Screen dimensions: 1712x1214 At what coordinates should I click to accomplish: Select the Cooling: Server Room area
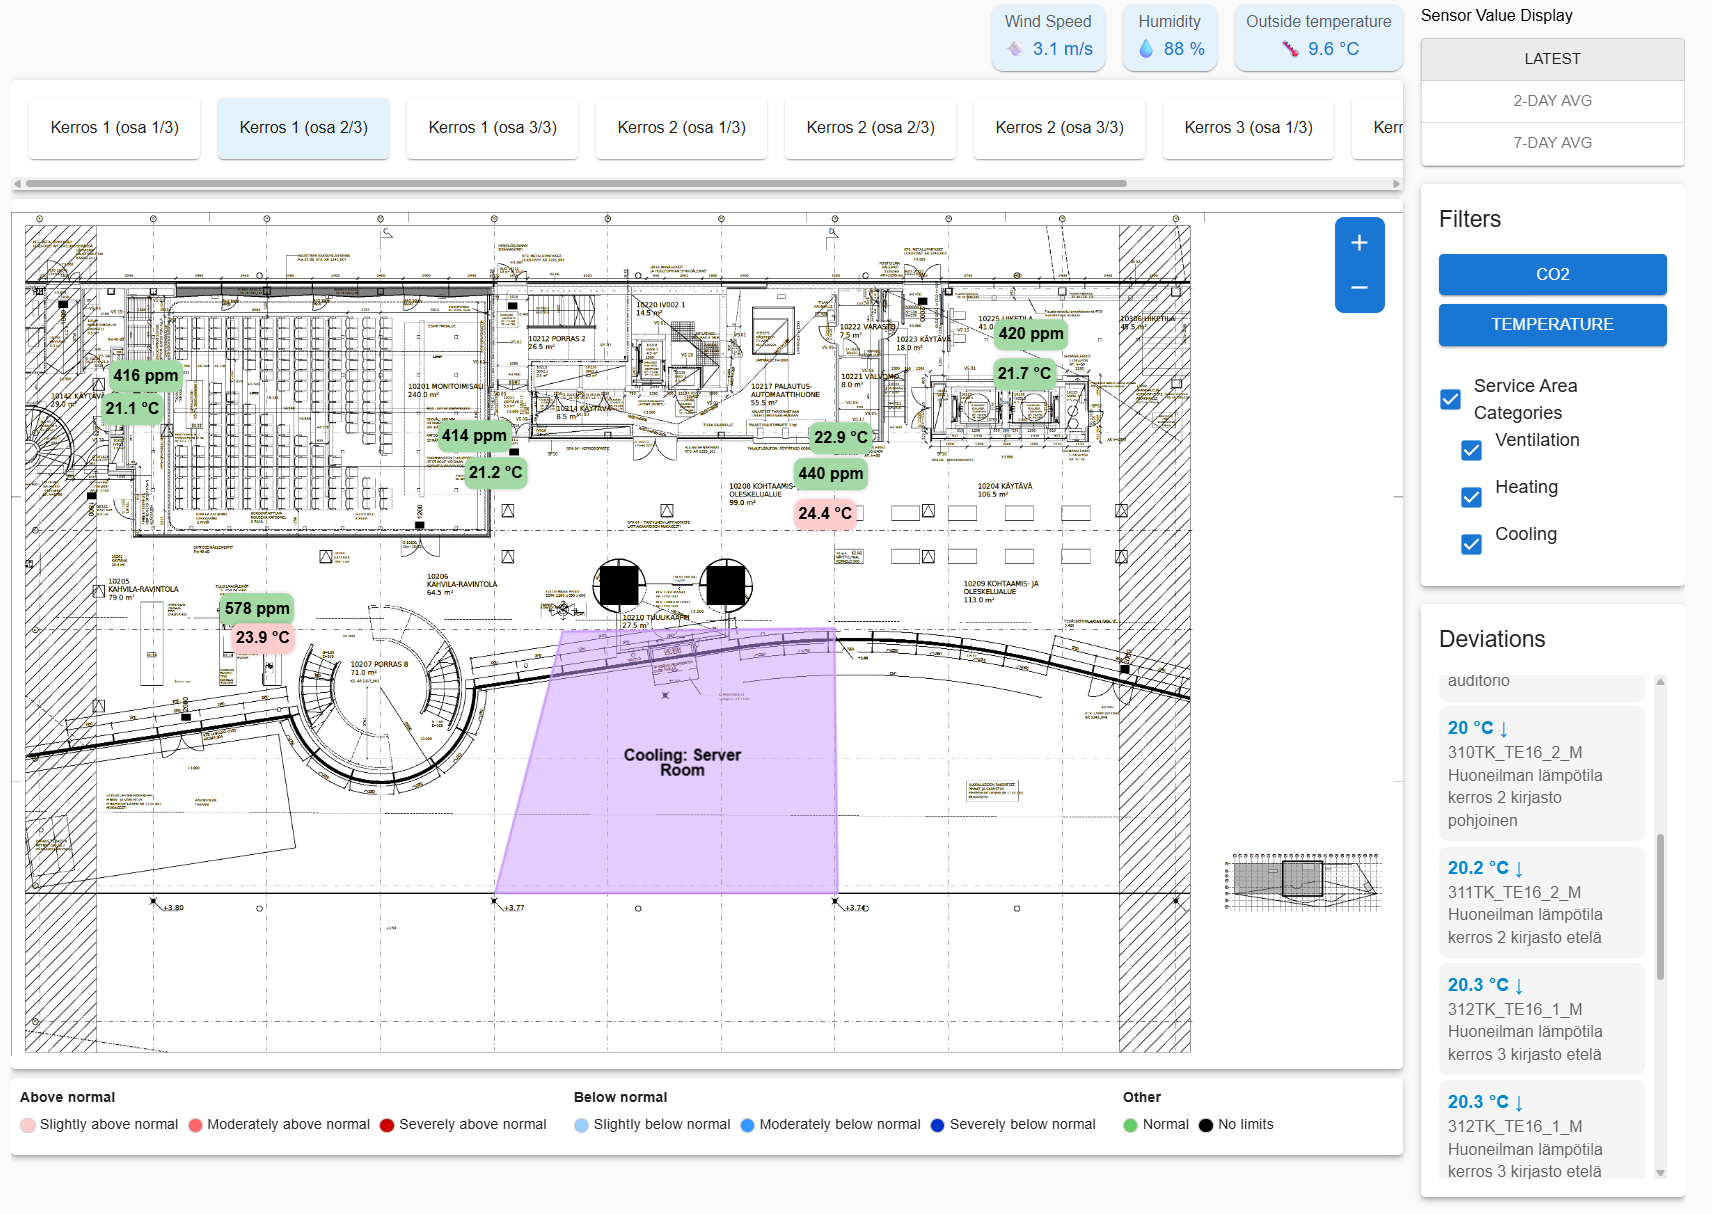[682, 762]
